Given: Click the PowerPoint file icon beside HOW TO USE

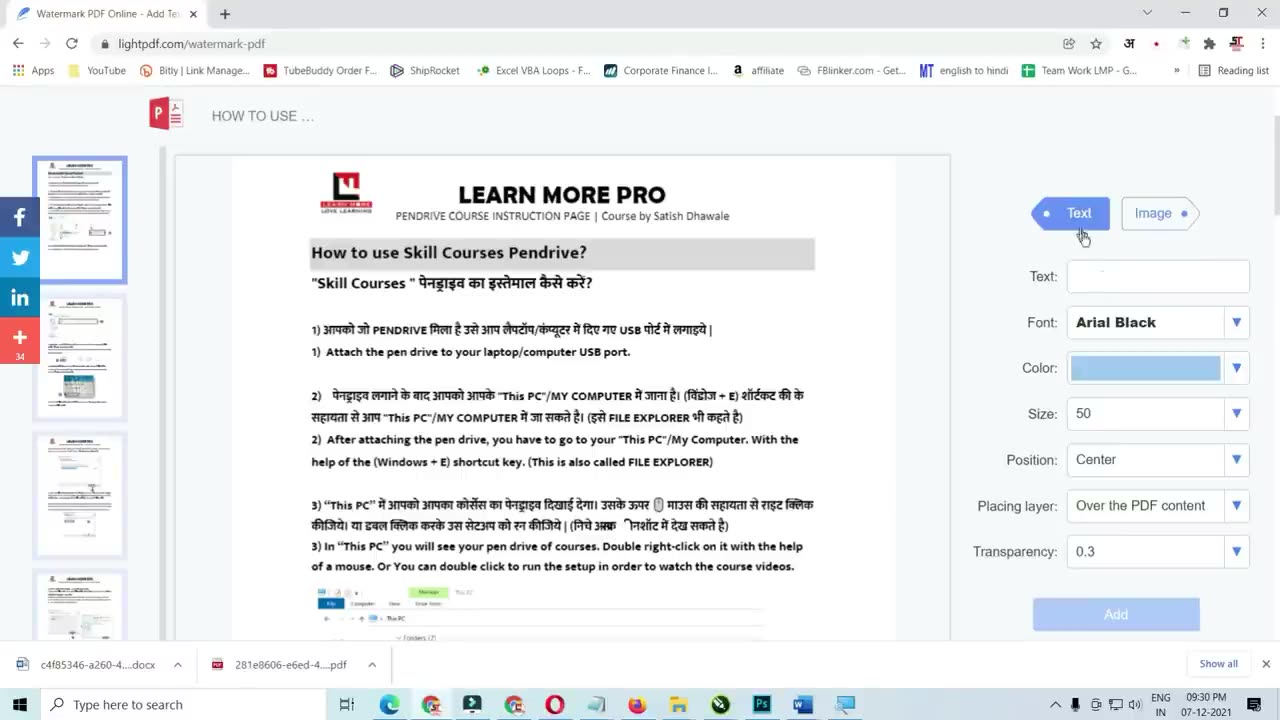Looking at the screenshot, I should [x=166, y=114].
